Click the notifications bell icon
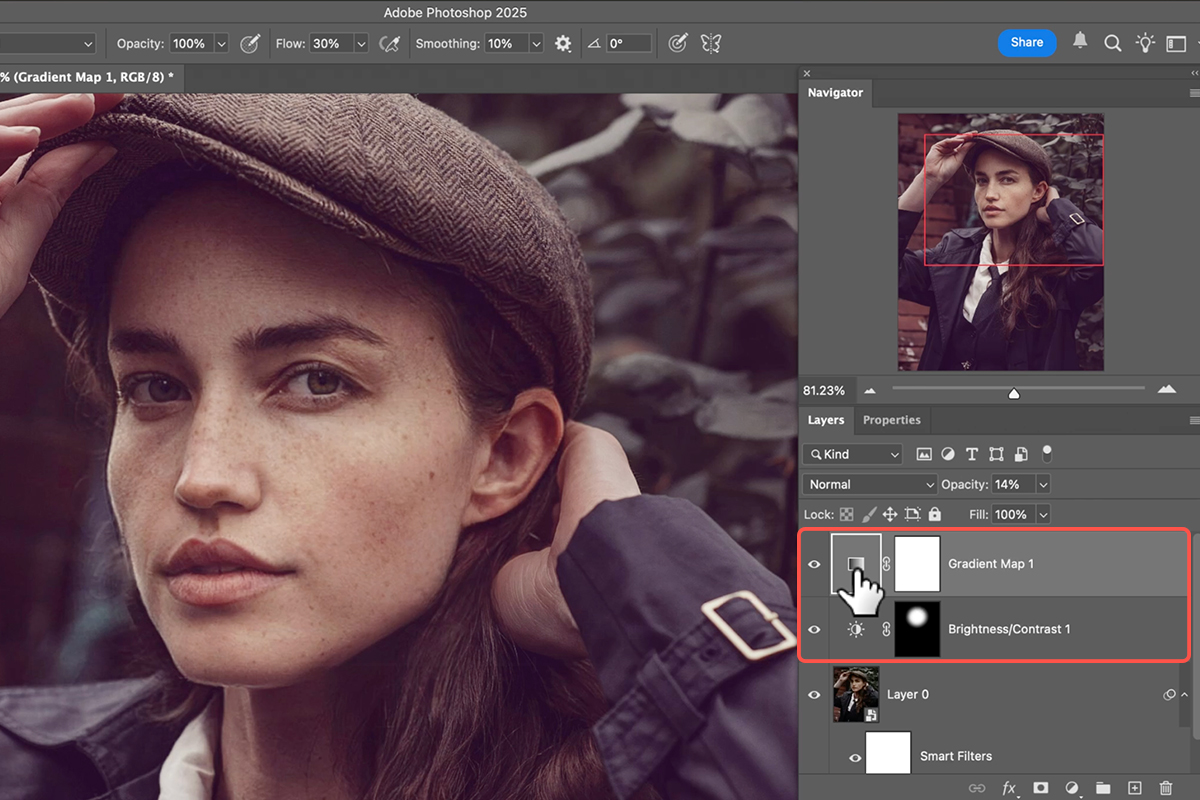Screen dimensions: 1200x800 tap(1080, 42)
